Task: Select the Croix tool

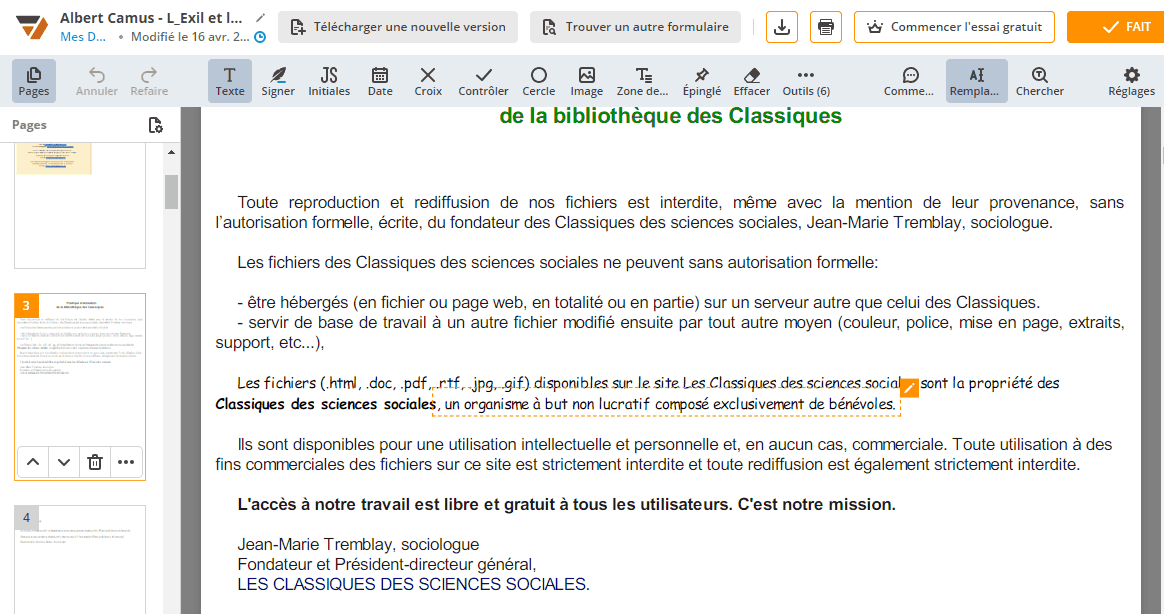Action: point(428,81)
